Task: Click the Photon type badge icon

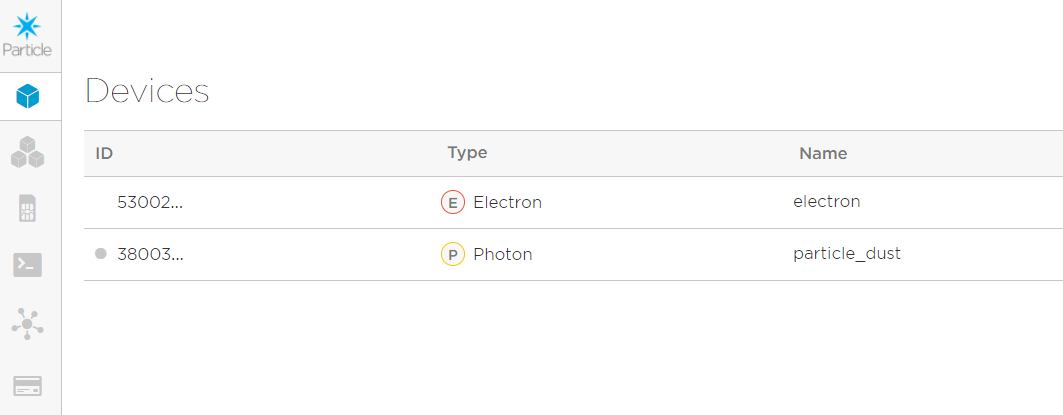Action: pyautogui.click(x=453, y=255)
